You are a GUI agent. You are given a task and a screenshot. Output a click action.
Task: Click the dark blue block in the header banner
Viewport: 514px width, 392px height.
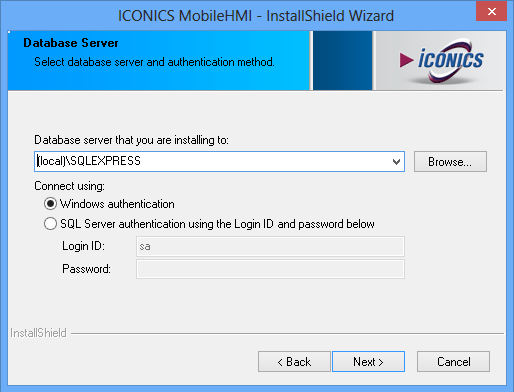click(x=342, y=61)
